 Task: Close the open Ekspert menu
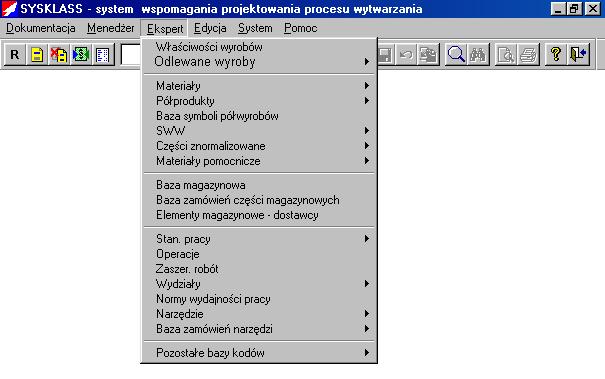click(x=165, y=29)
